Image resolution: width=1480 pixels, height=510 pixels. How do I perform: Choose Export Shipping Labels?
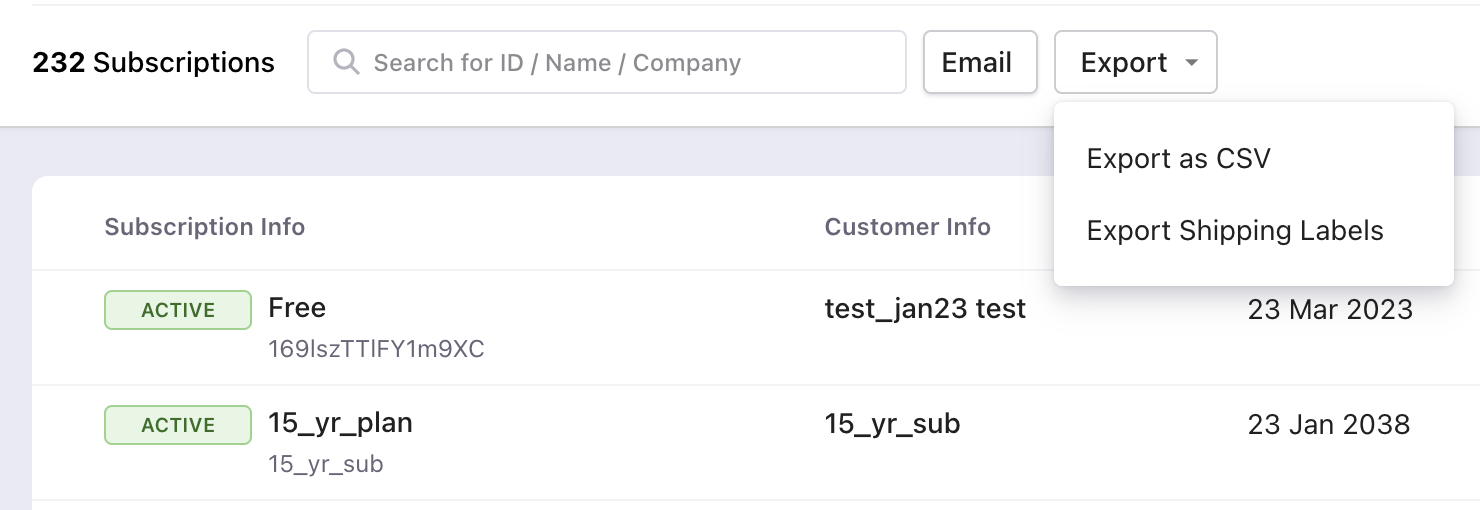1235,231
